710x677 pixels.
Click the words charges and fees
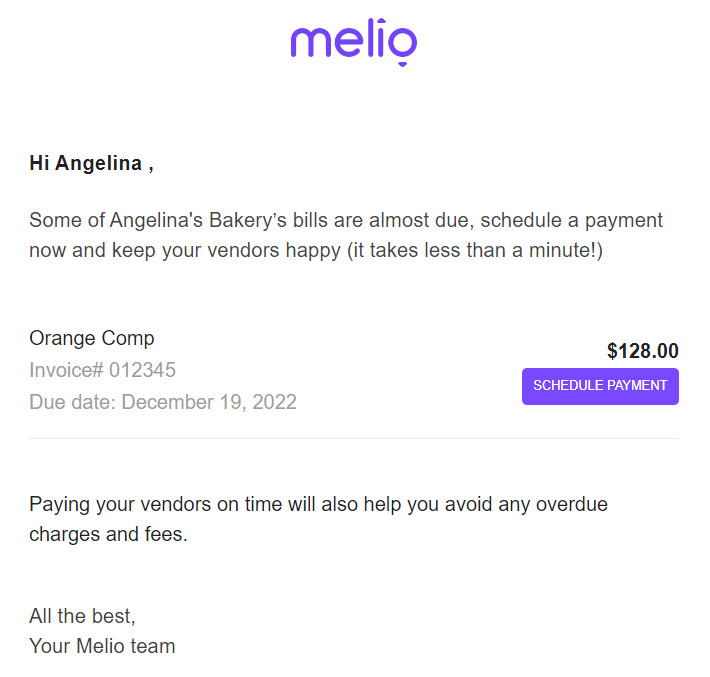coord(108,534)
